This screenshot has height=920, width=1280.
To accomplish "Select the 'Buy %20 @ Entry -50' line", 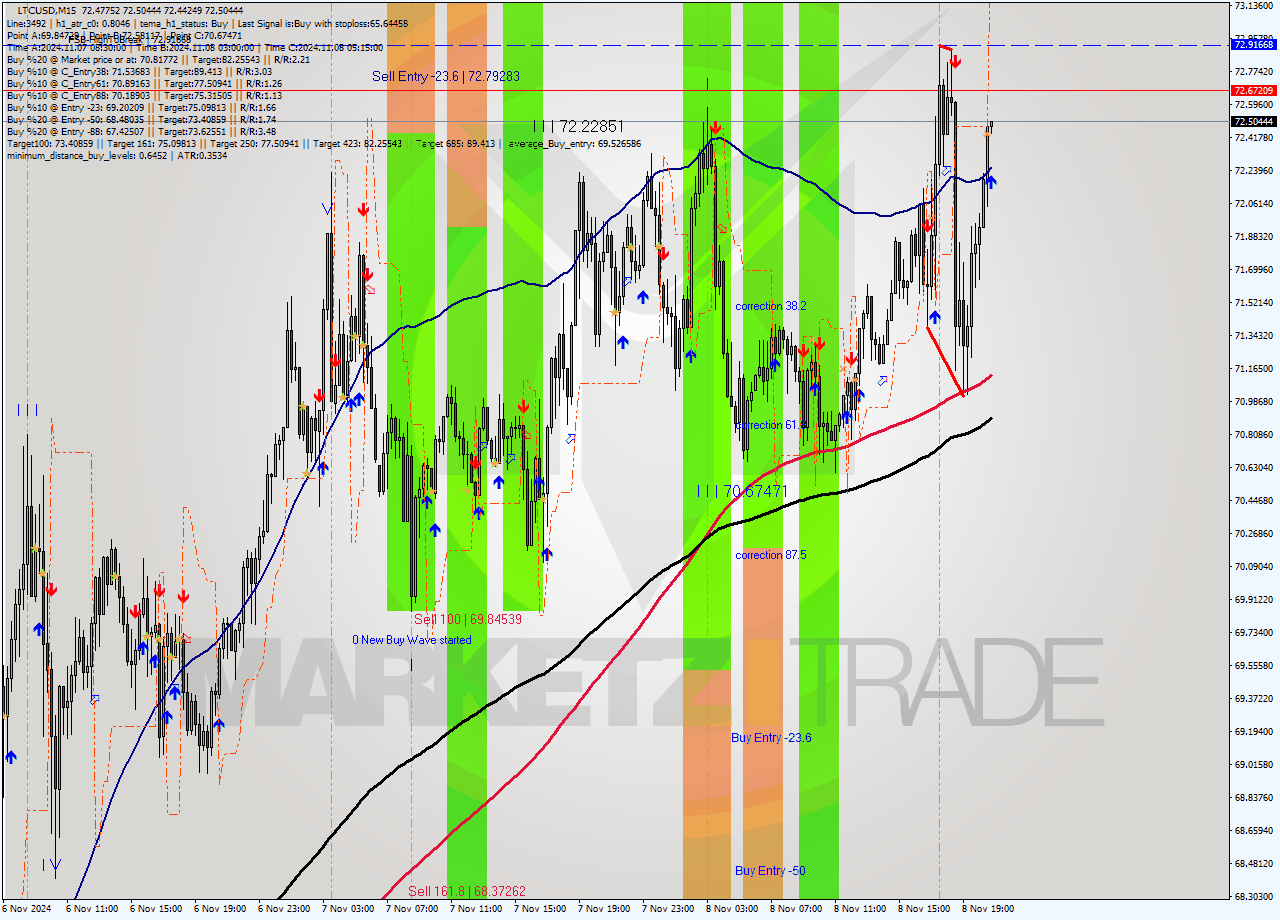I will click(141, 119).
